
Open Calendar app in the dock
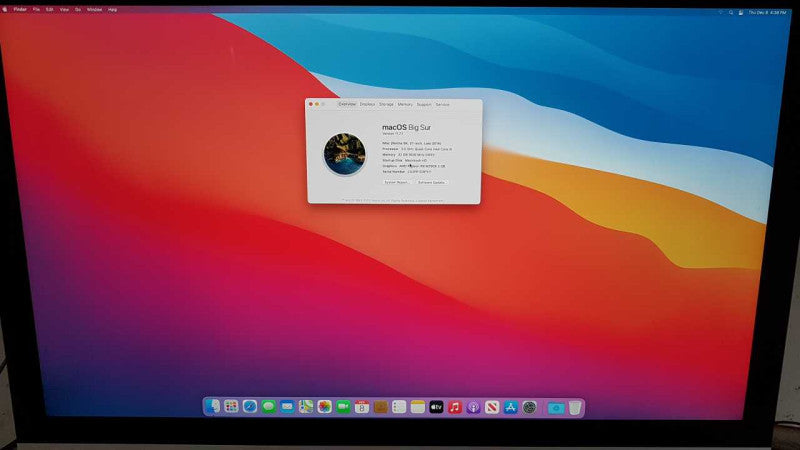[x=362, y=407]
